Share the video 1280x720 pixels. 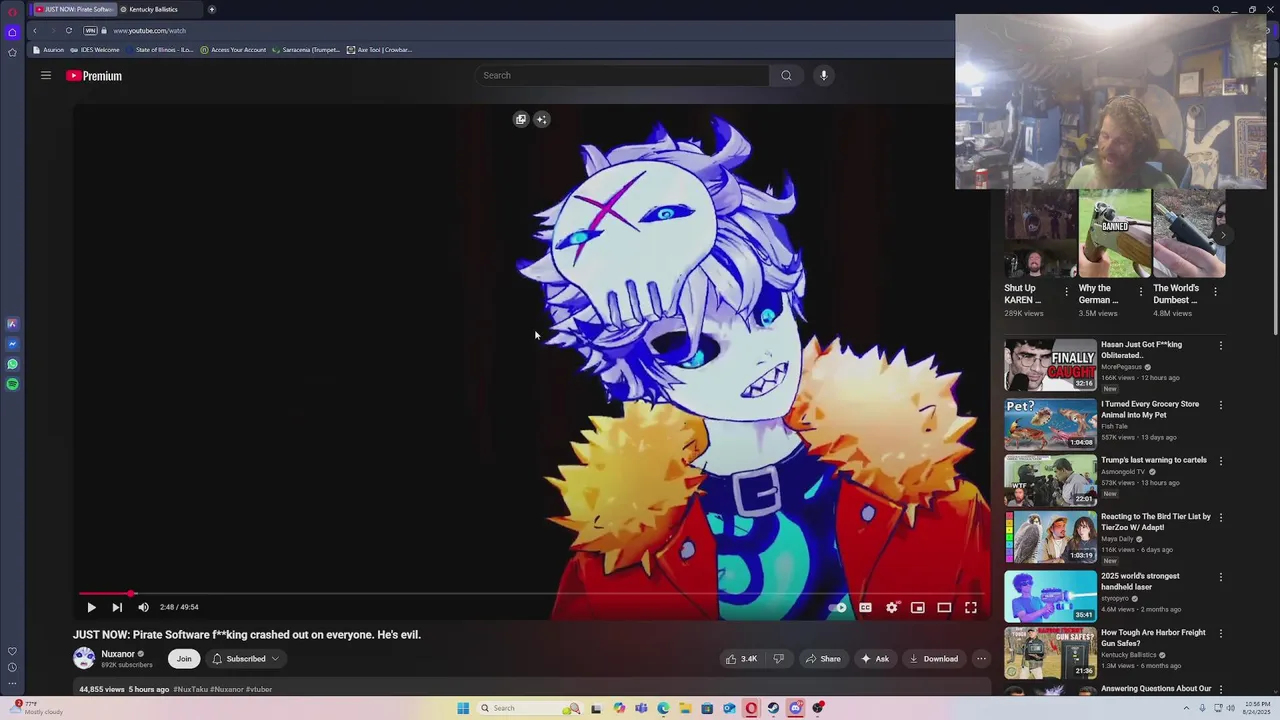[823, 659]
